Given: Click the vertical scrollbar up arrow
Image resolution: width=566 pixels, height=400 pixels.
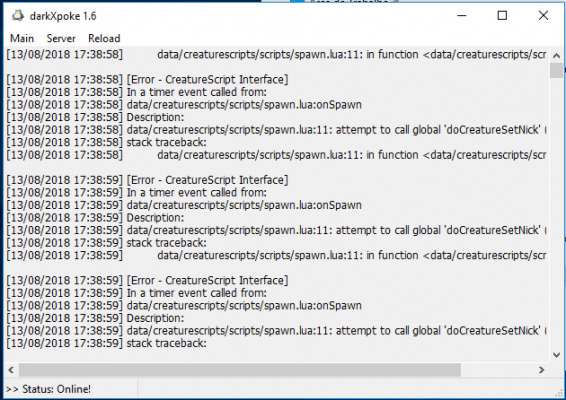Looking at the screenshot, I should tap(556, 55).
